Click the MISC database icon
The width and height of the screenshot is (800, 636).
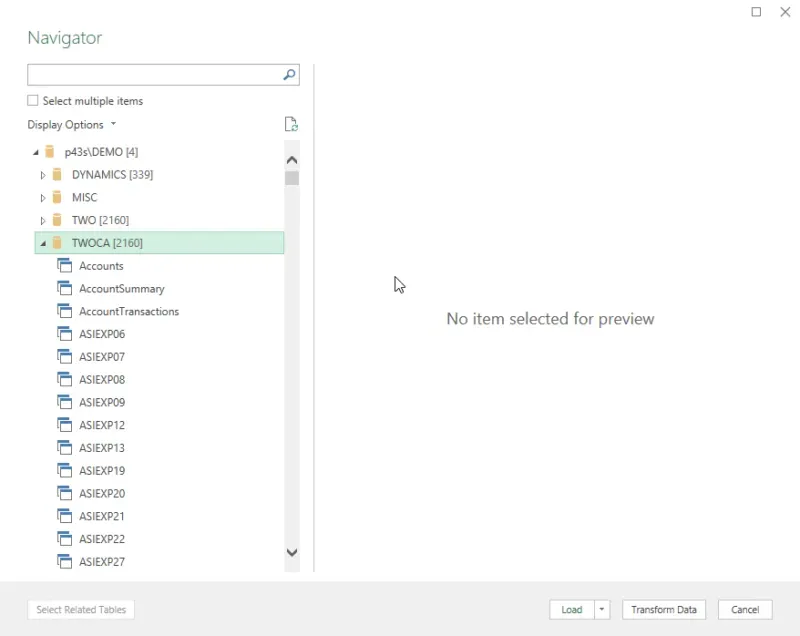(x=57, y=198)
